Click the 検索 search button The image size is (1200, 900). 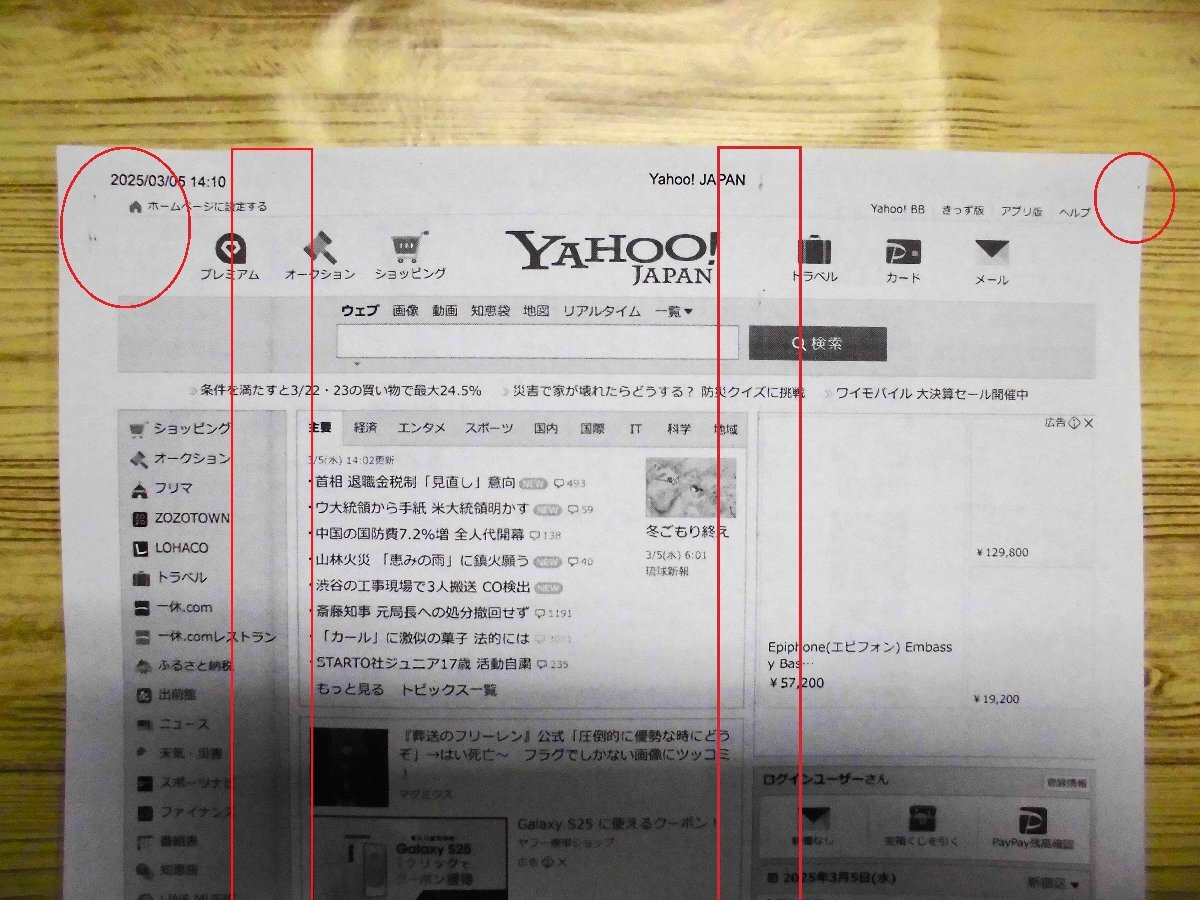(818, 343)
